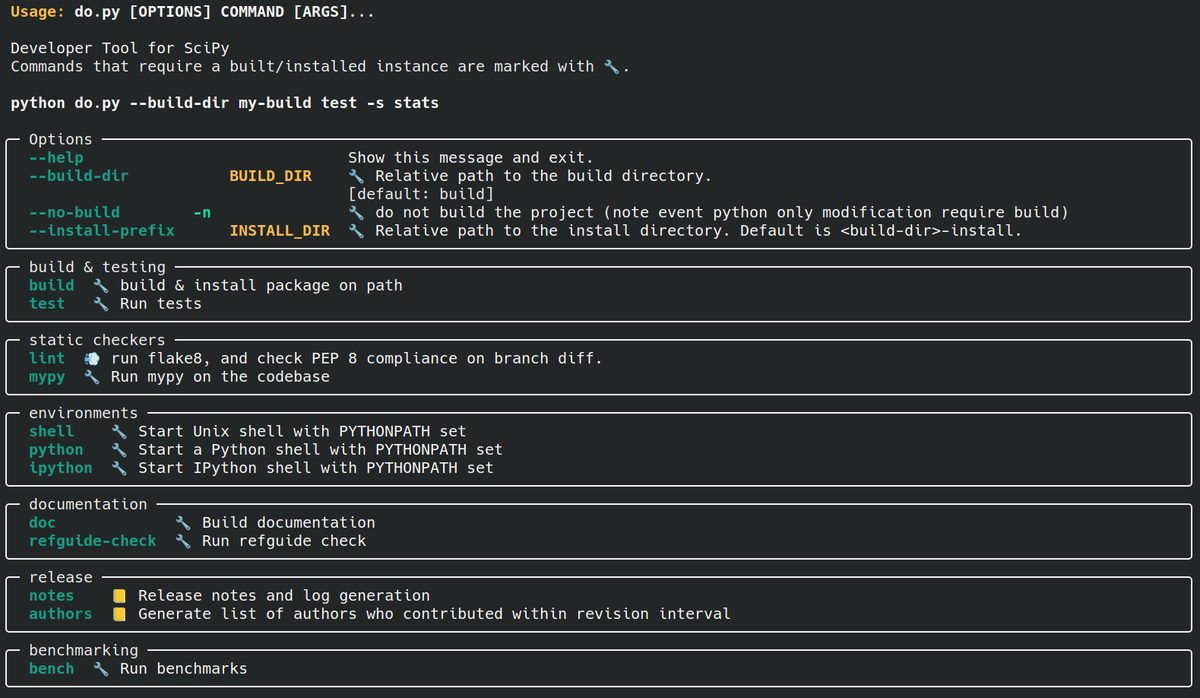Click the 'documentation' section heading
Image resolution: width=1200 pixels, height=698 pixels.
[88, 505]
